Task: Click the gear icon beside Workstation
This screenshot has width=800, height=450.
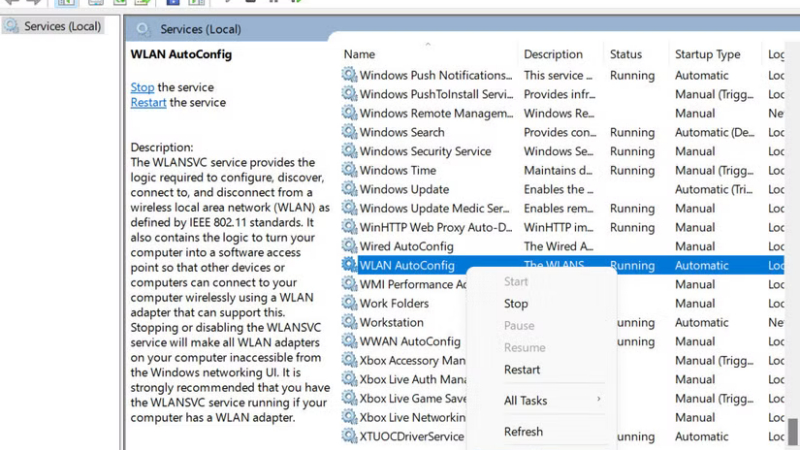Action: click(349, 321)
